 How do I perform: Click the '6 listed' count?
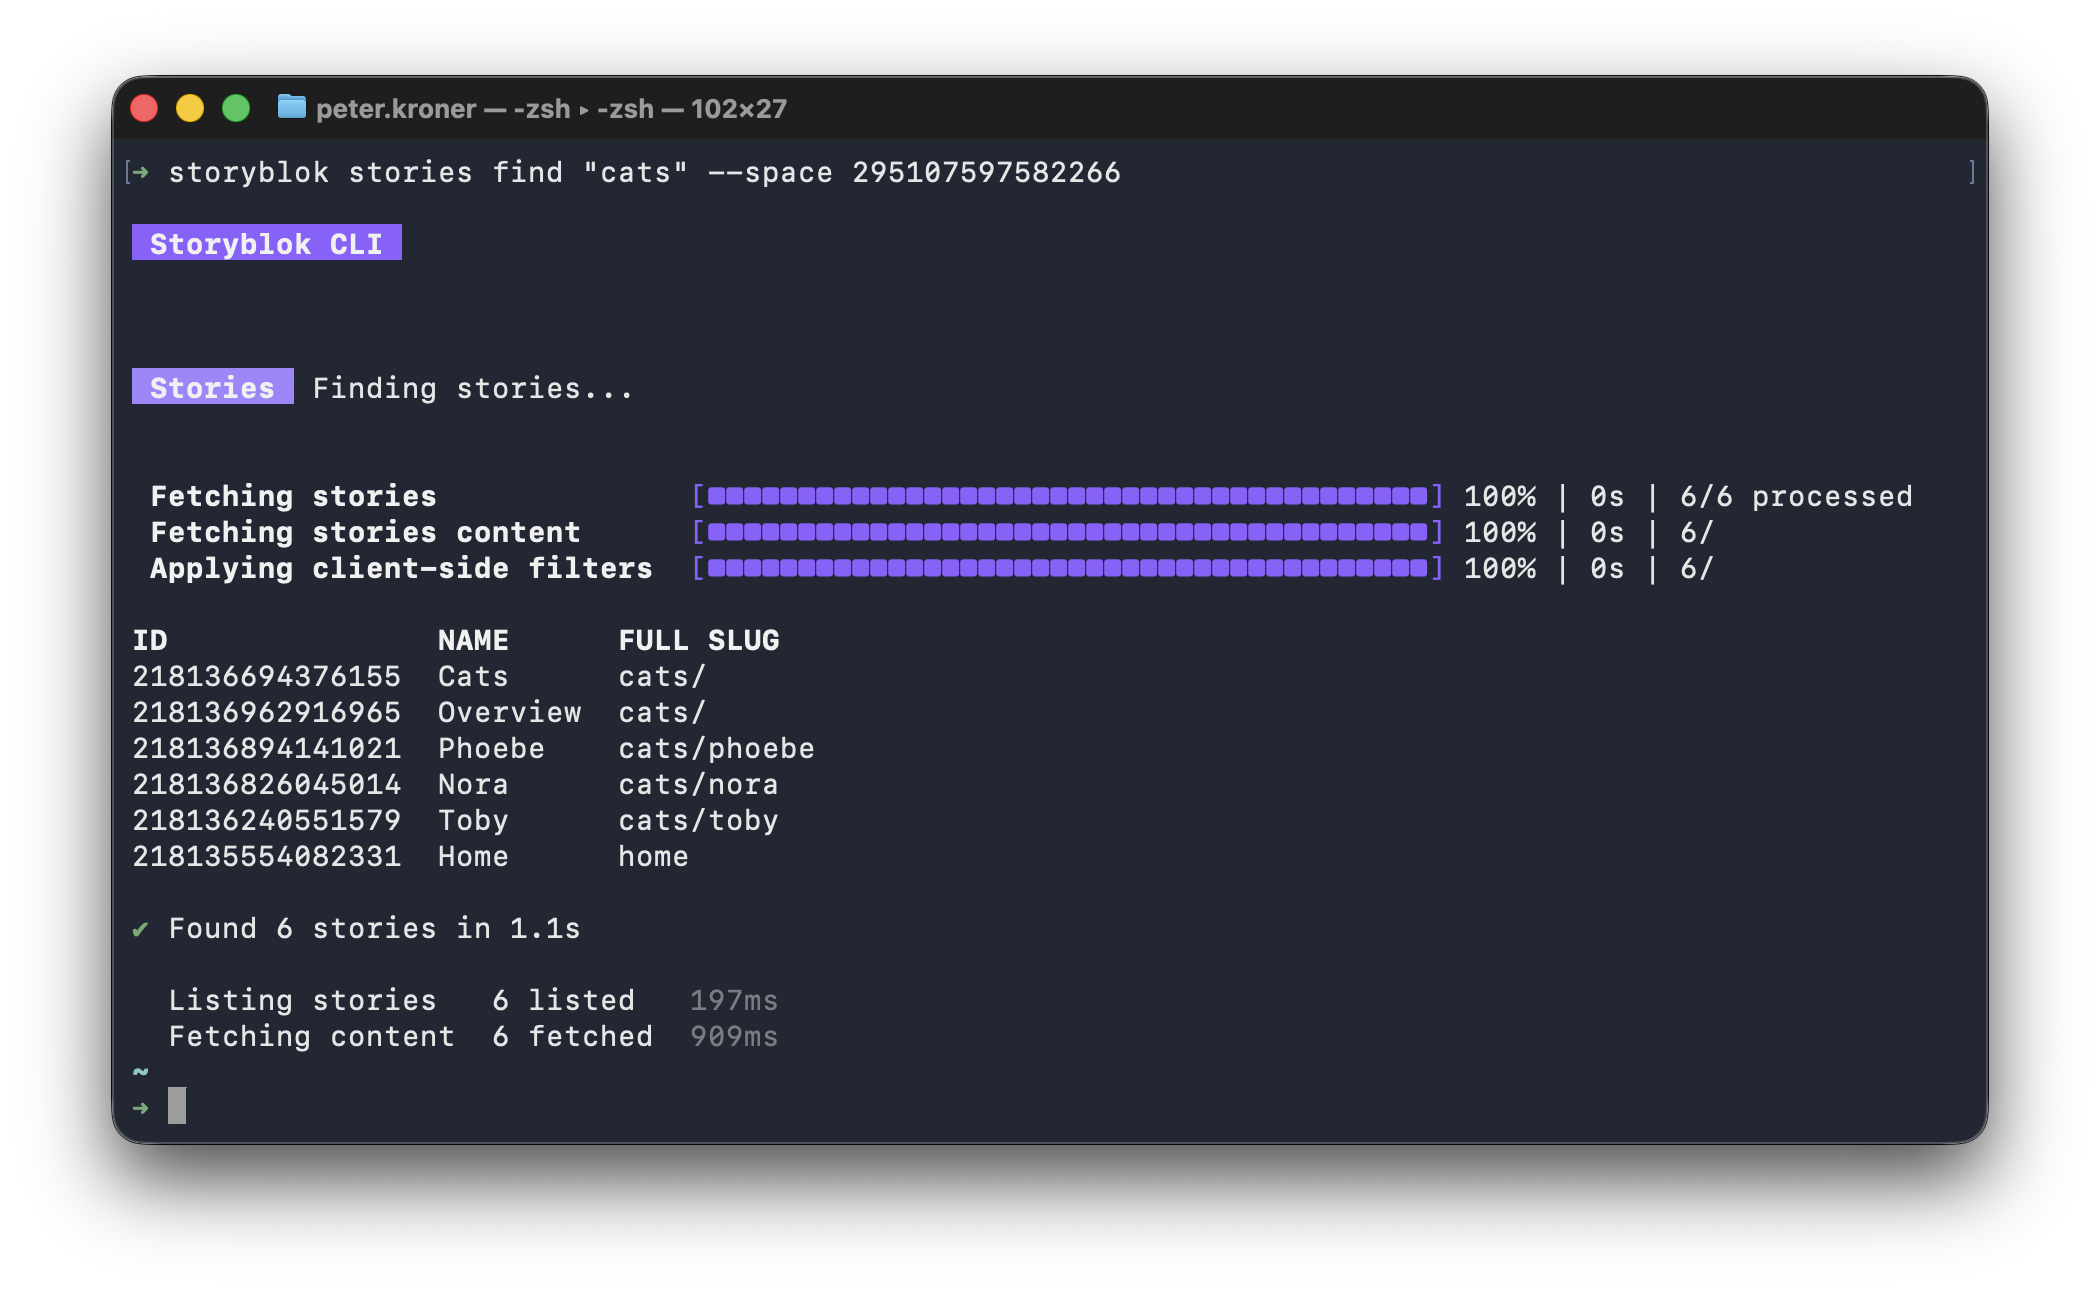click(563, 1000)
